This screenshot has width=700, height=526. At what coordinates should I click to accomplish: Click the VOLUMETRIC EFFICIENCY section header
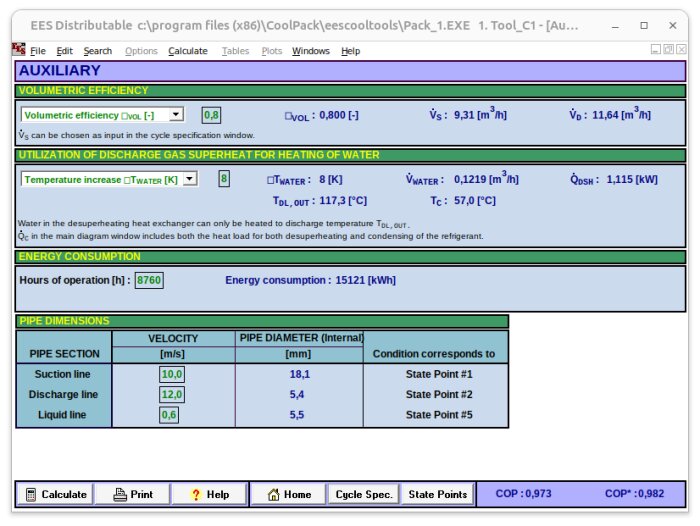(350, 91)
